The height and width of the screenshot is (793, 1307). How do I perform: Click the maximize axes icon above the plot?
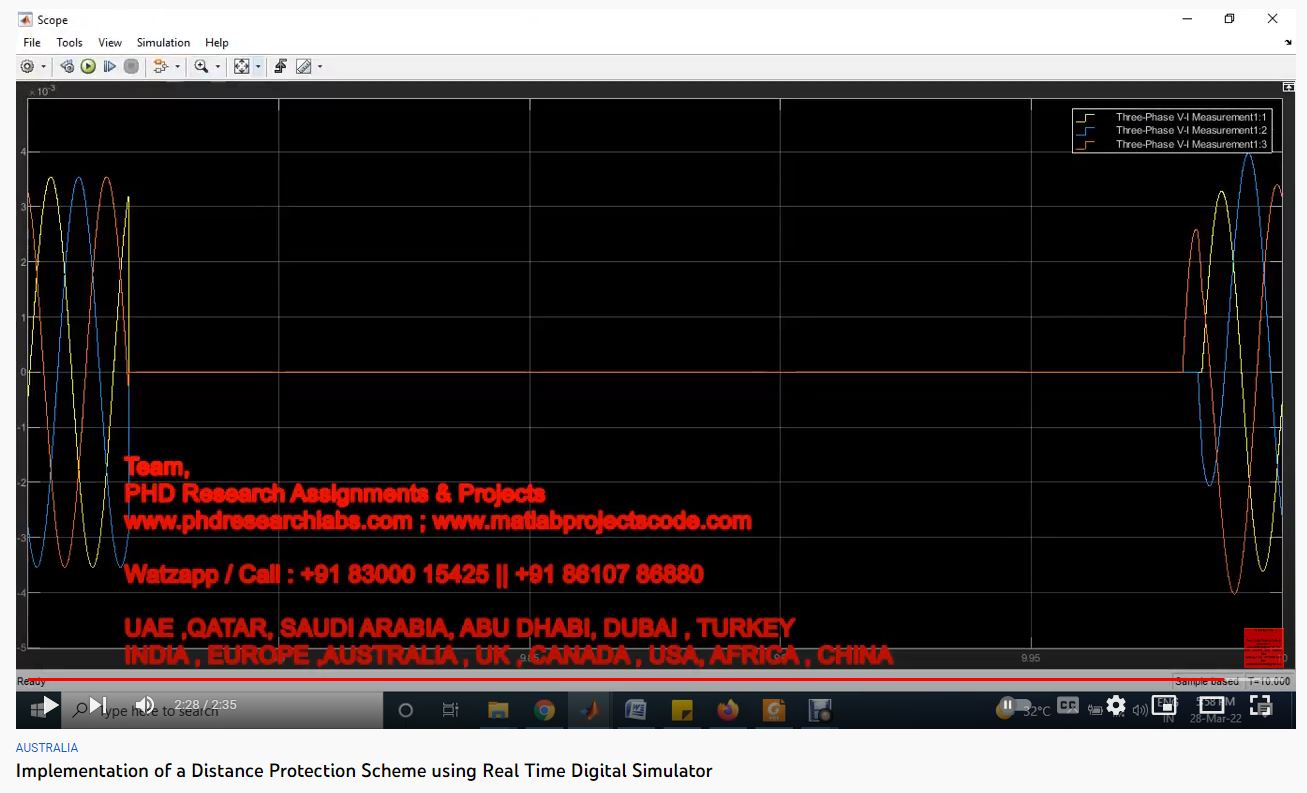[1289, 88]
